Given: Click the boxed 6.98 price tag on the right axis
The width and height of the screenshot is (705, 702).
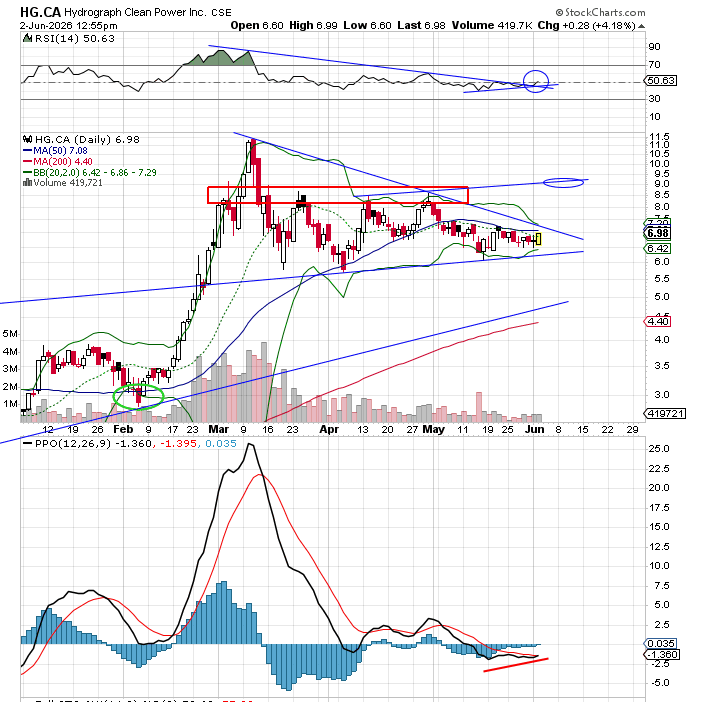Looking at the screenshot, I should (x=658, y=233).
